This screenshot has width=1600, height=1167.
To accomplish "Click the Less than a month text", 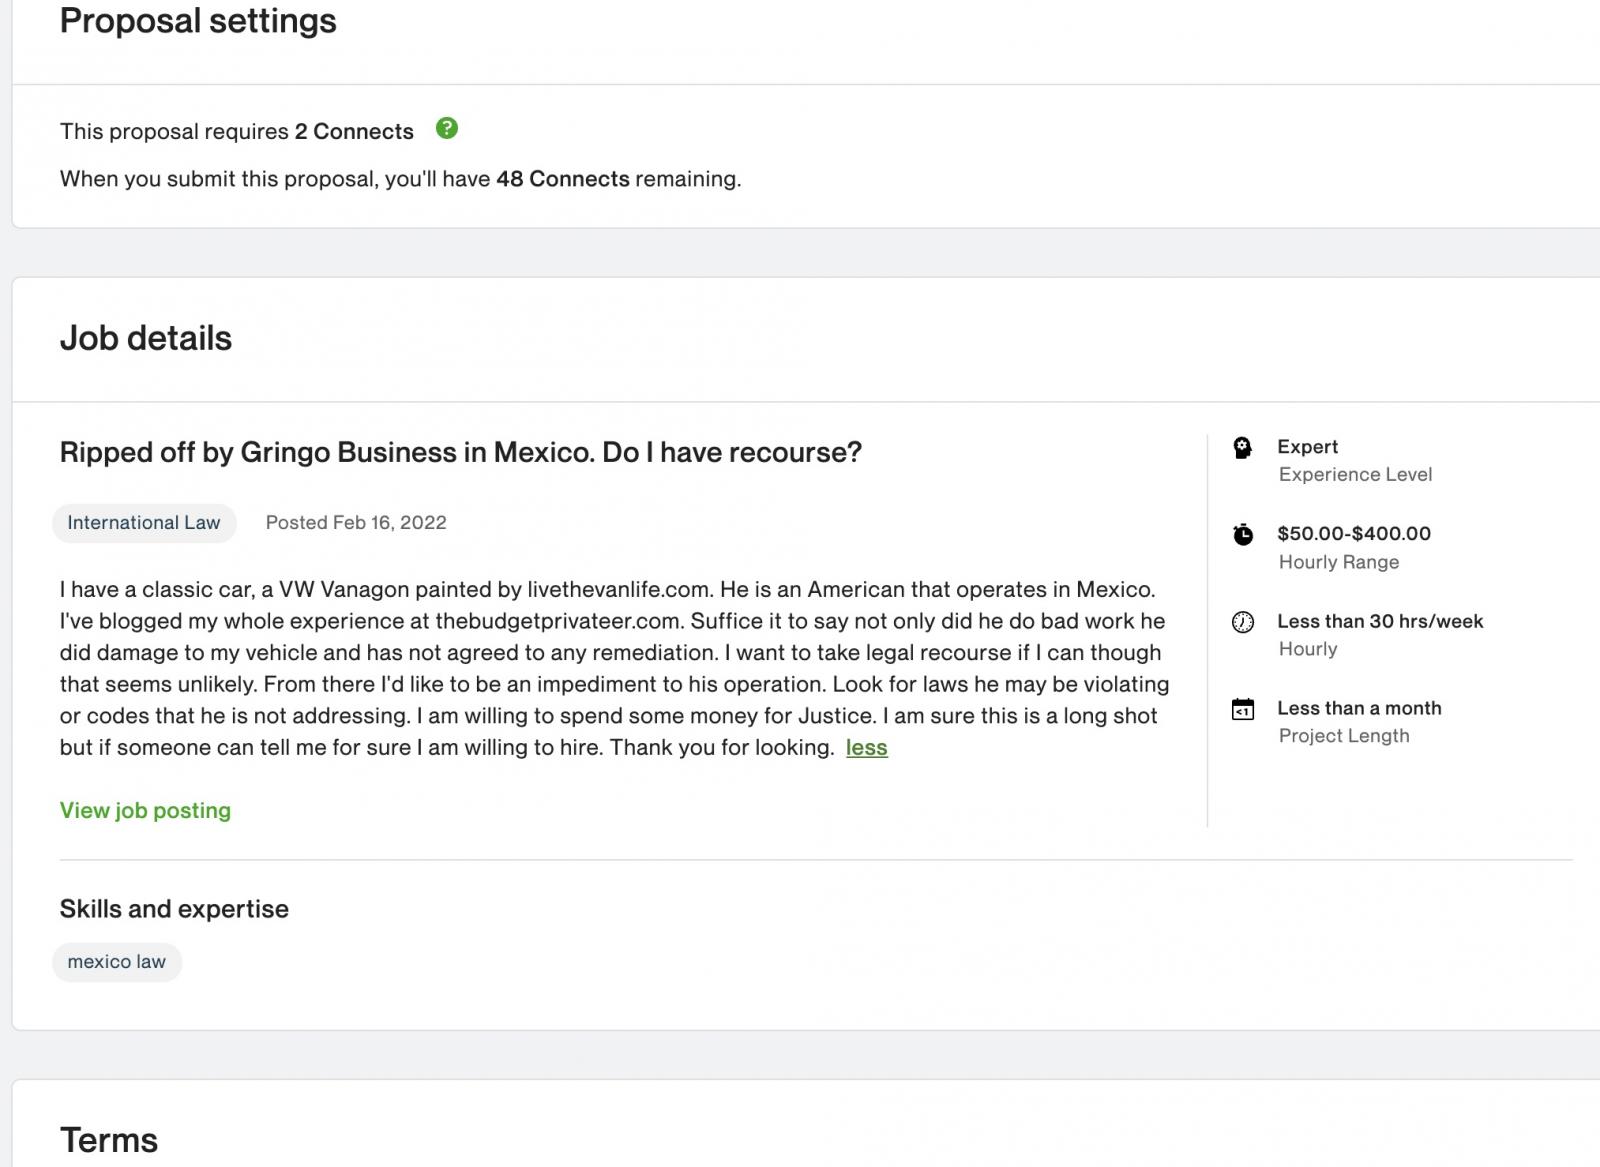I will pos(1359,709).
